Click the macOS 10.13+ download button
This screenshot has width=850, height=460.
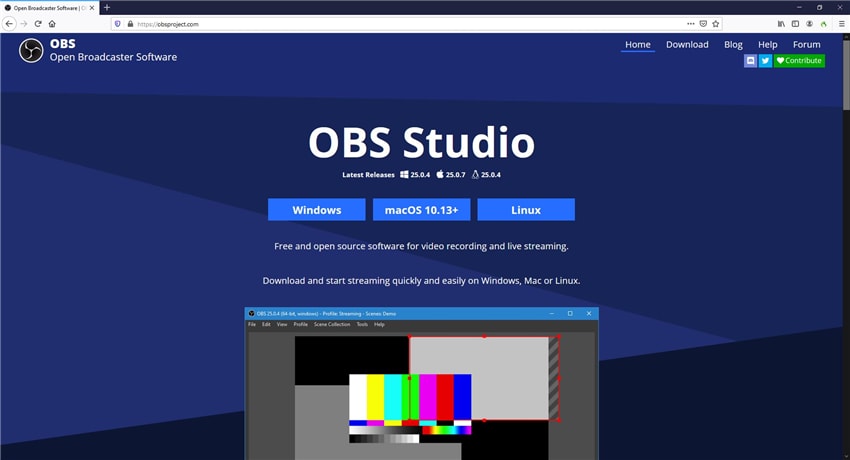tap(421, 210)
